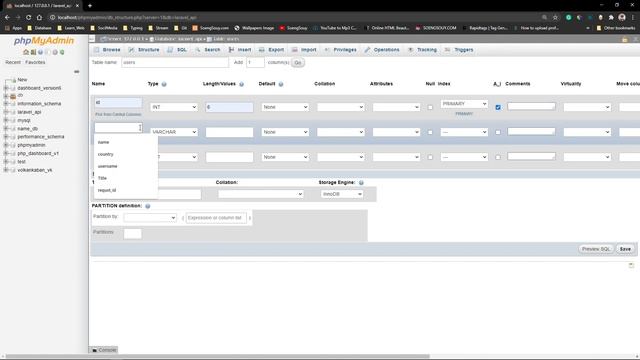Open the Export tab
The image size is (640, 360).
271,50
